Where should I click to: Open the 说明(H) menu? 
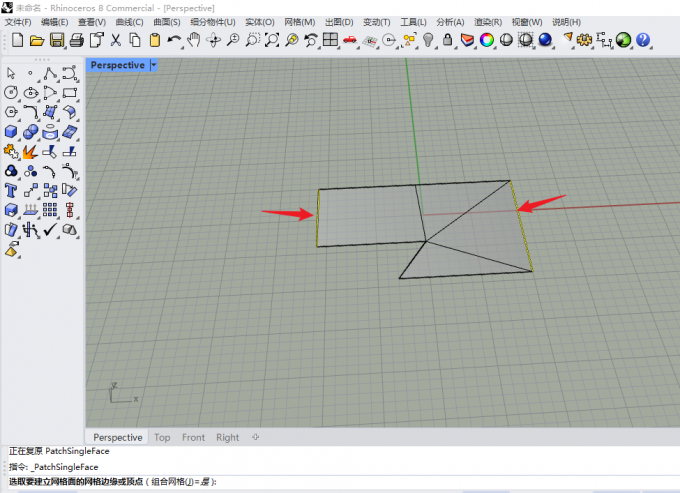point(566,22)
